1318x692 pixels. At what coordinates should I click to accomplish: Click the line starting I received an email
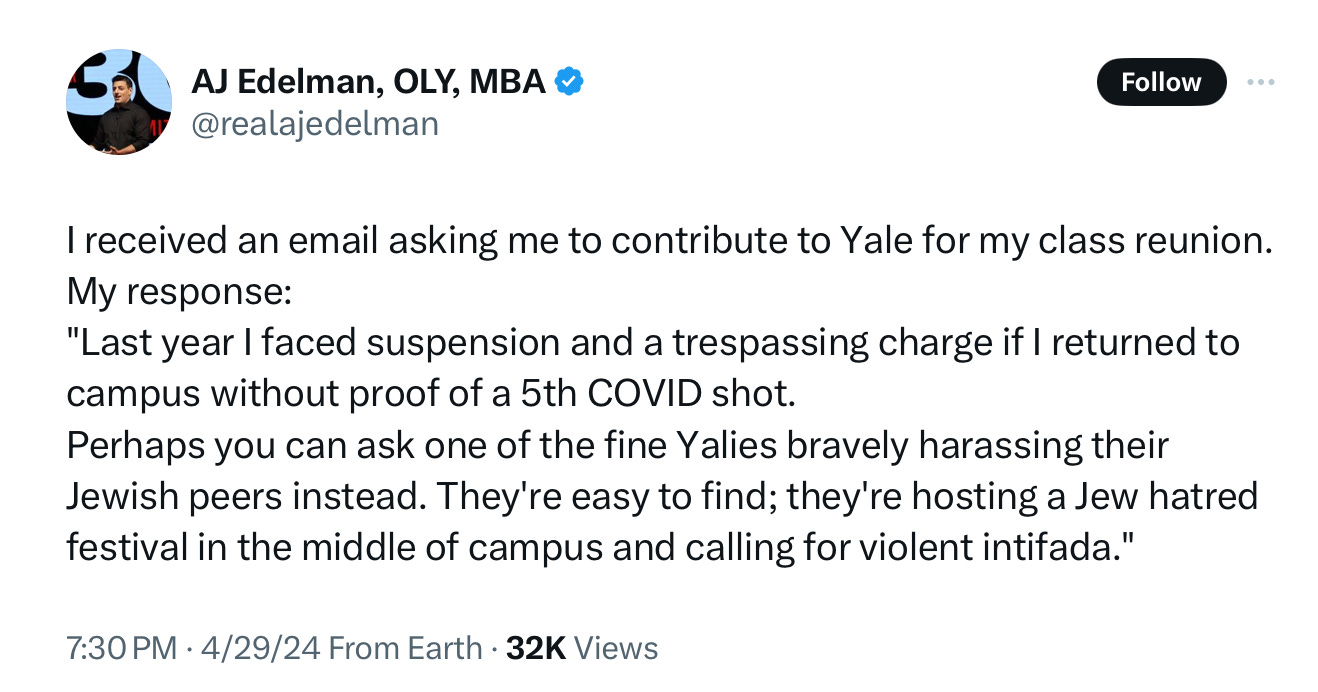point(669,241)
